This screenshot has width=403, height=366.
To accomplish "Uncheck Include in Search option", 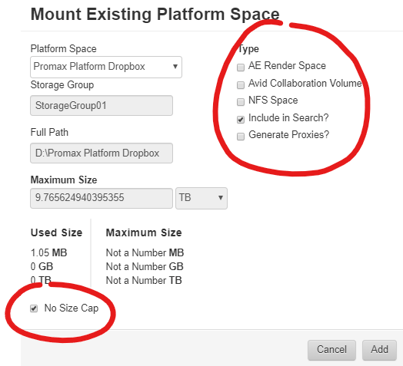I will pos(240,119).
